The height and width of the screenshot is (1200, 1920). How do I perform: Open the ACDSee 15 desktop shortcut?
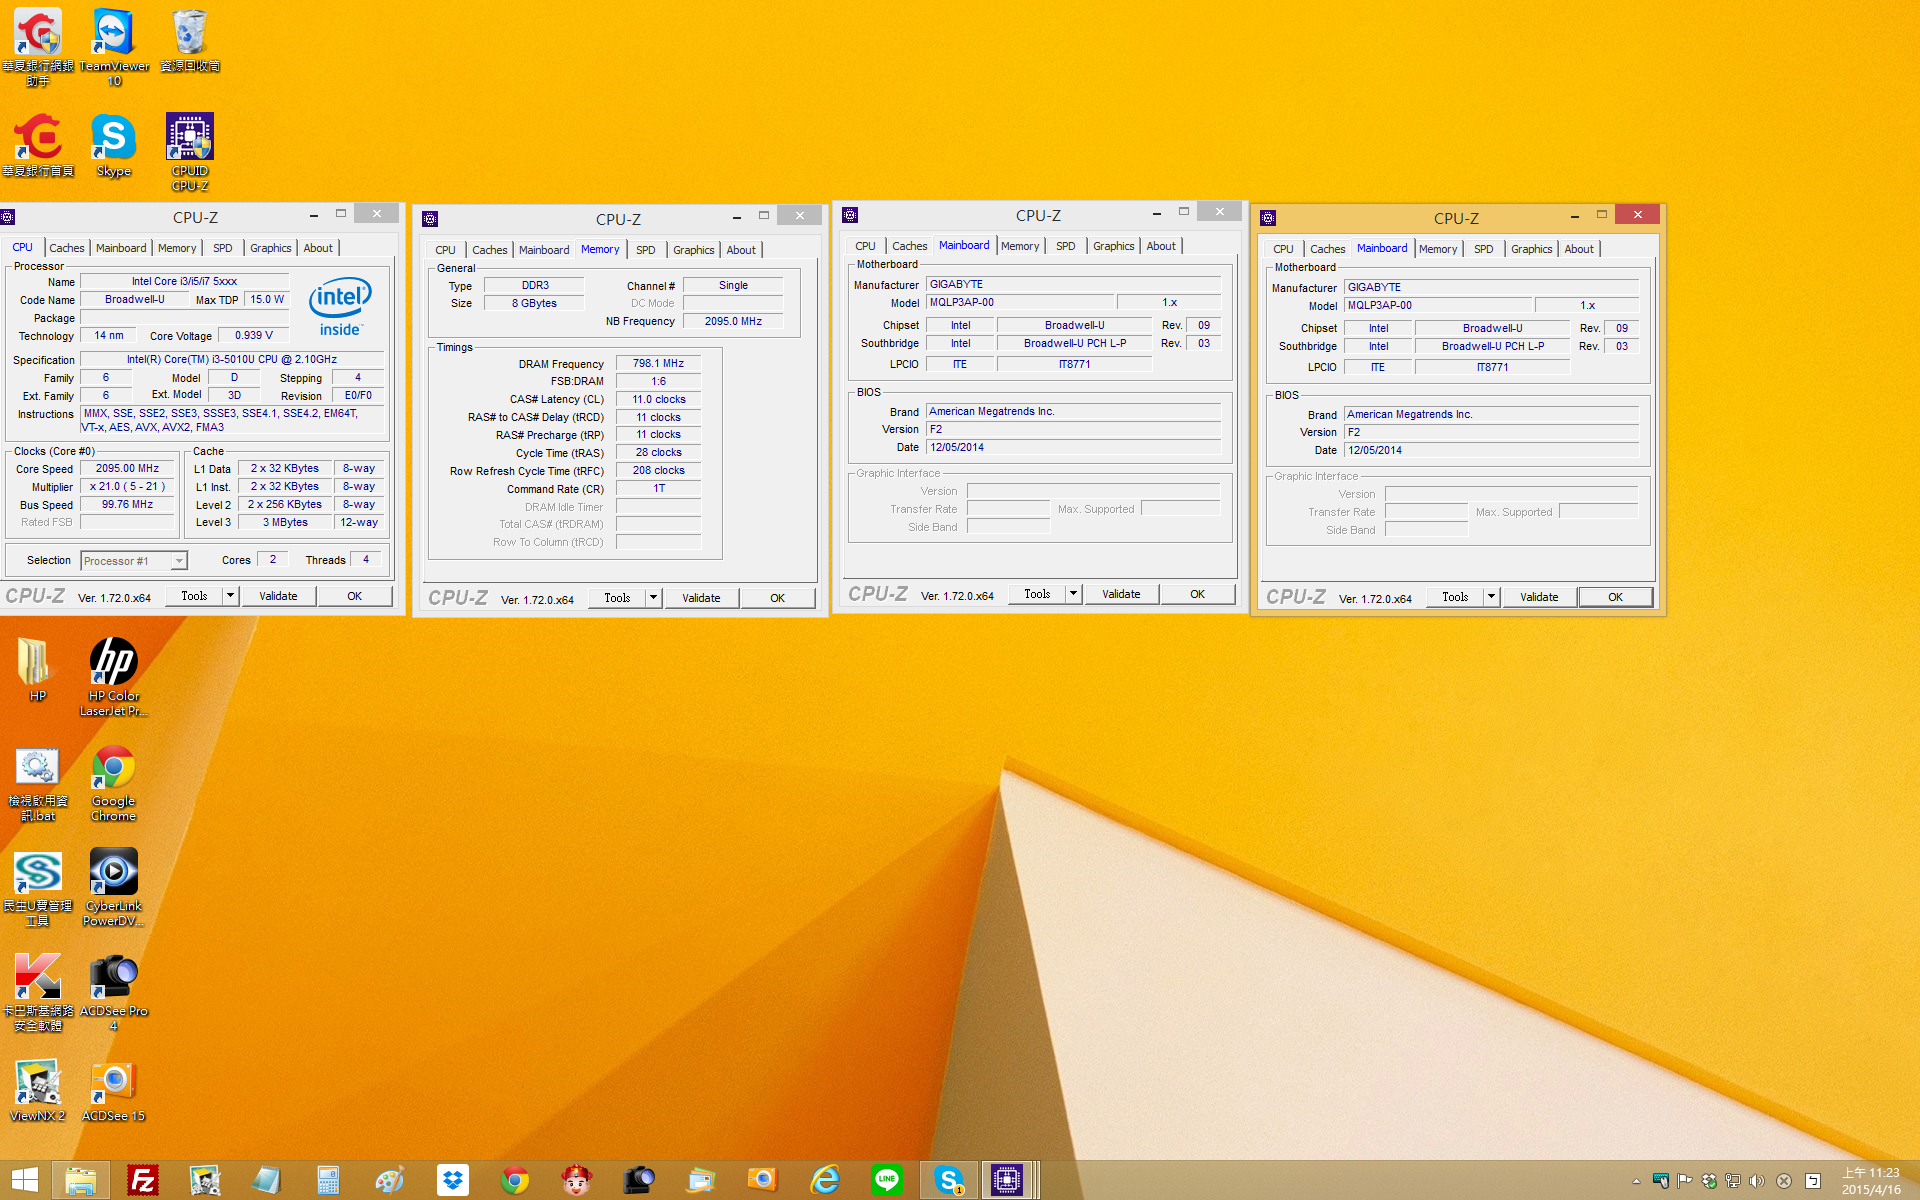coord(114,1090)
